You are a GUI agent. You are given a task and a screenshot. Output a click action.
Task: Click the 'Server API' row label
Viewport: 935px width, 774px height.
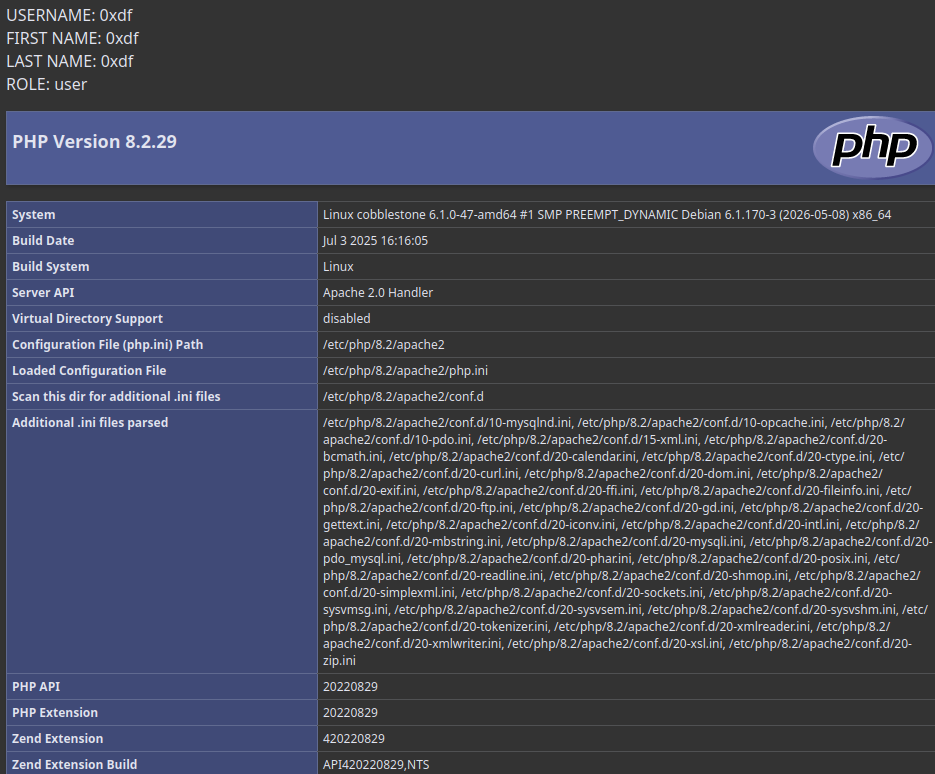coord(43,292)
